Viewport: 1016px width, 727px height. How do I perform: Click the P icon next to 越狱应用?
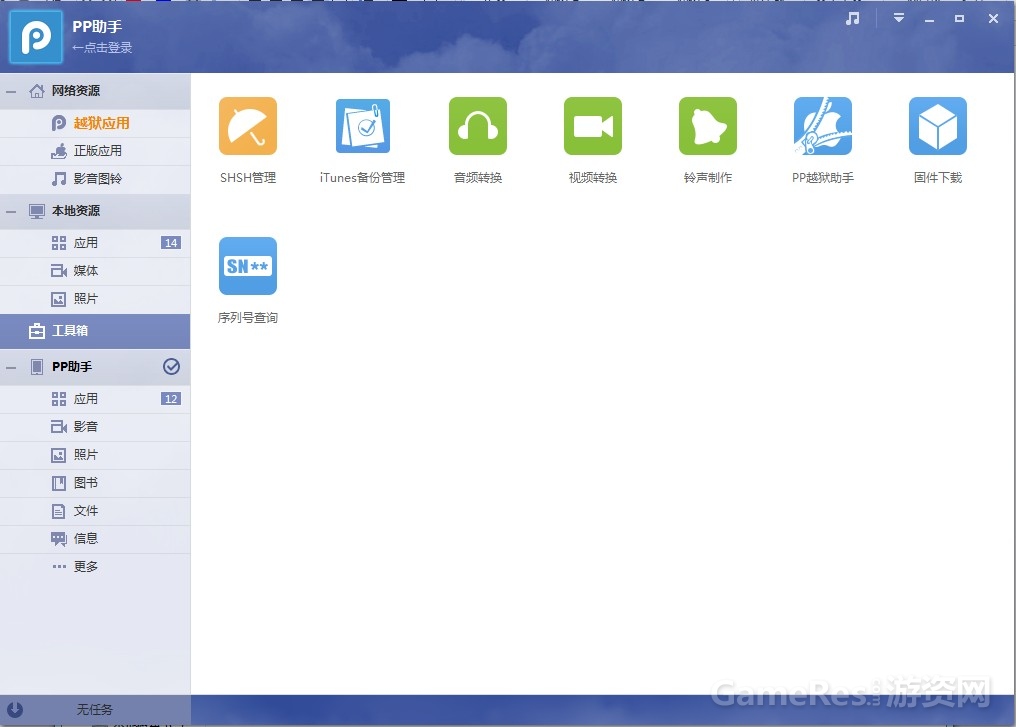pyautogui.click(x=58, y=123)
